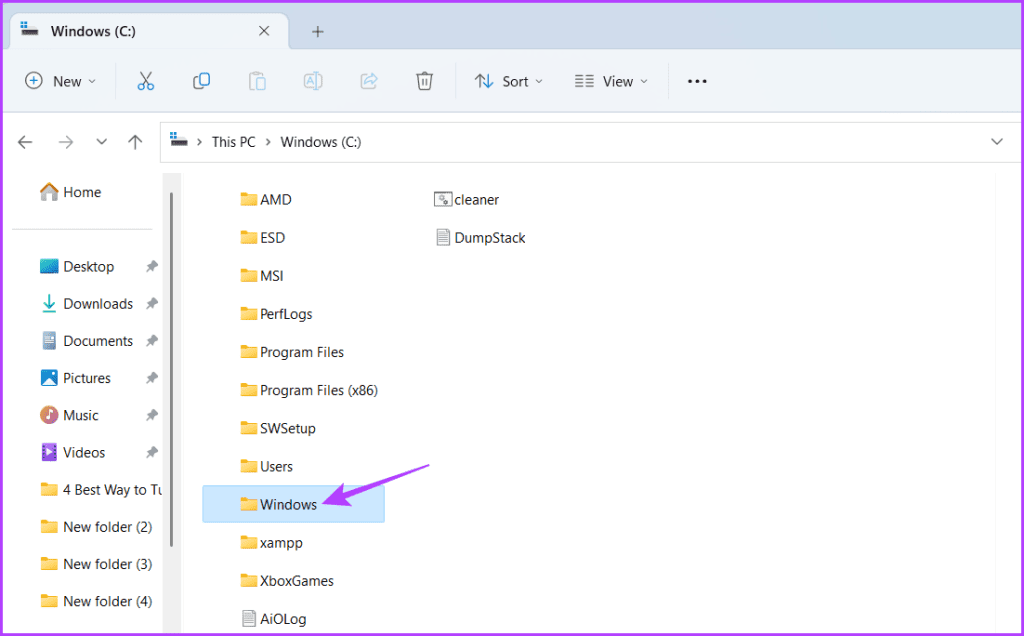
Task: Click the Rename icon
Action: [313, 81]
